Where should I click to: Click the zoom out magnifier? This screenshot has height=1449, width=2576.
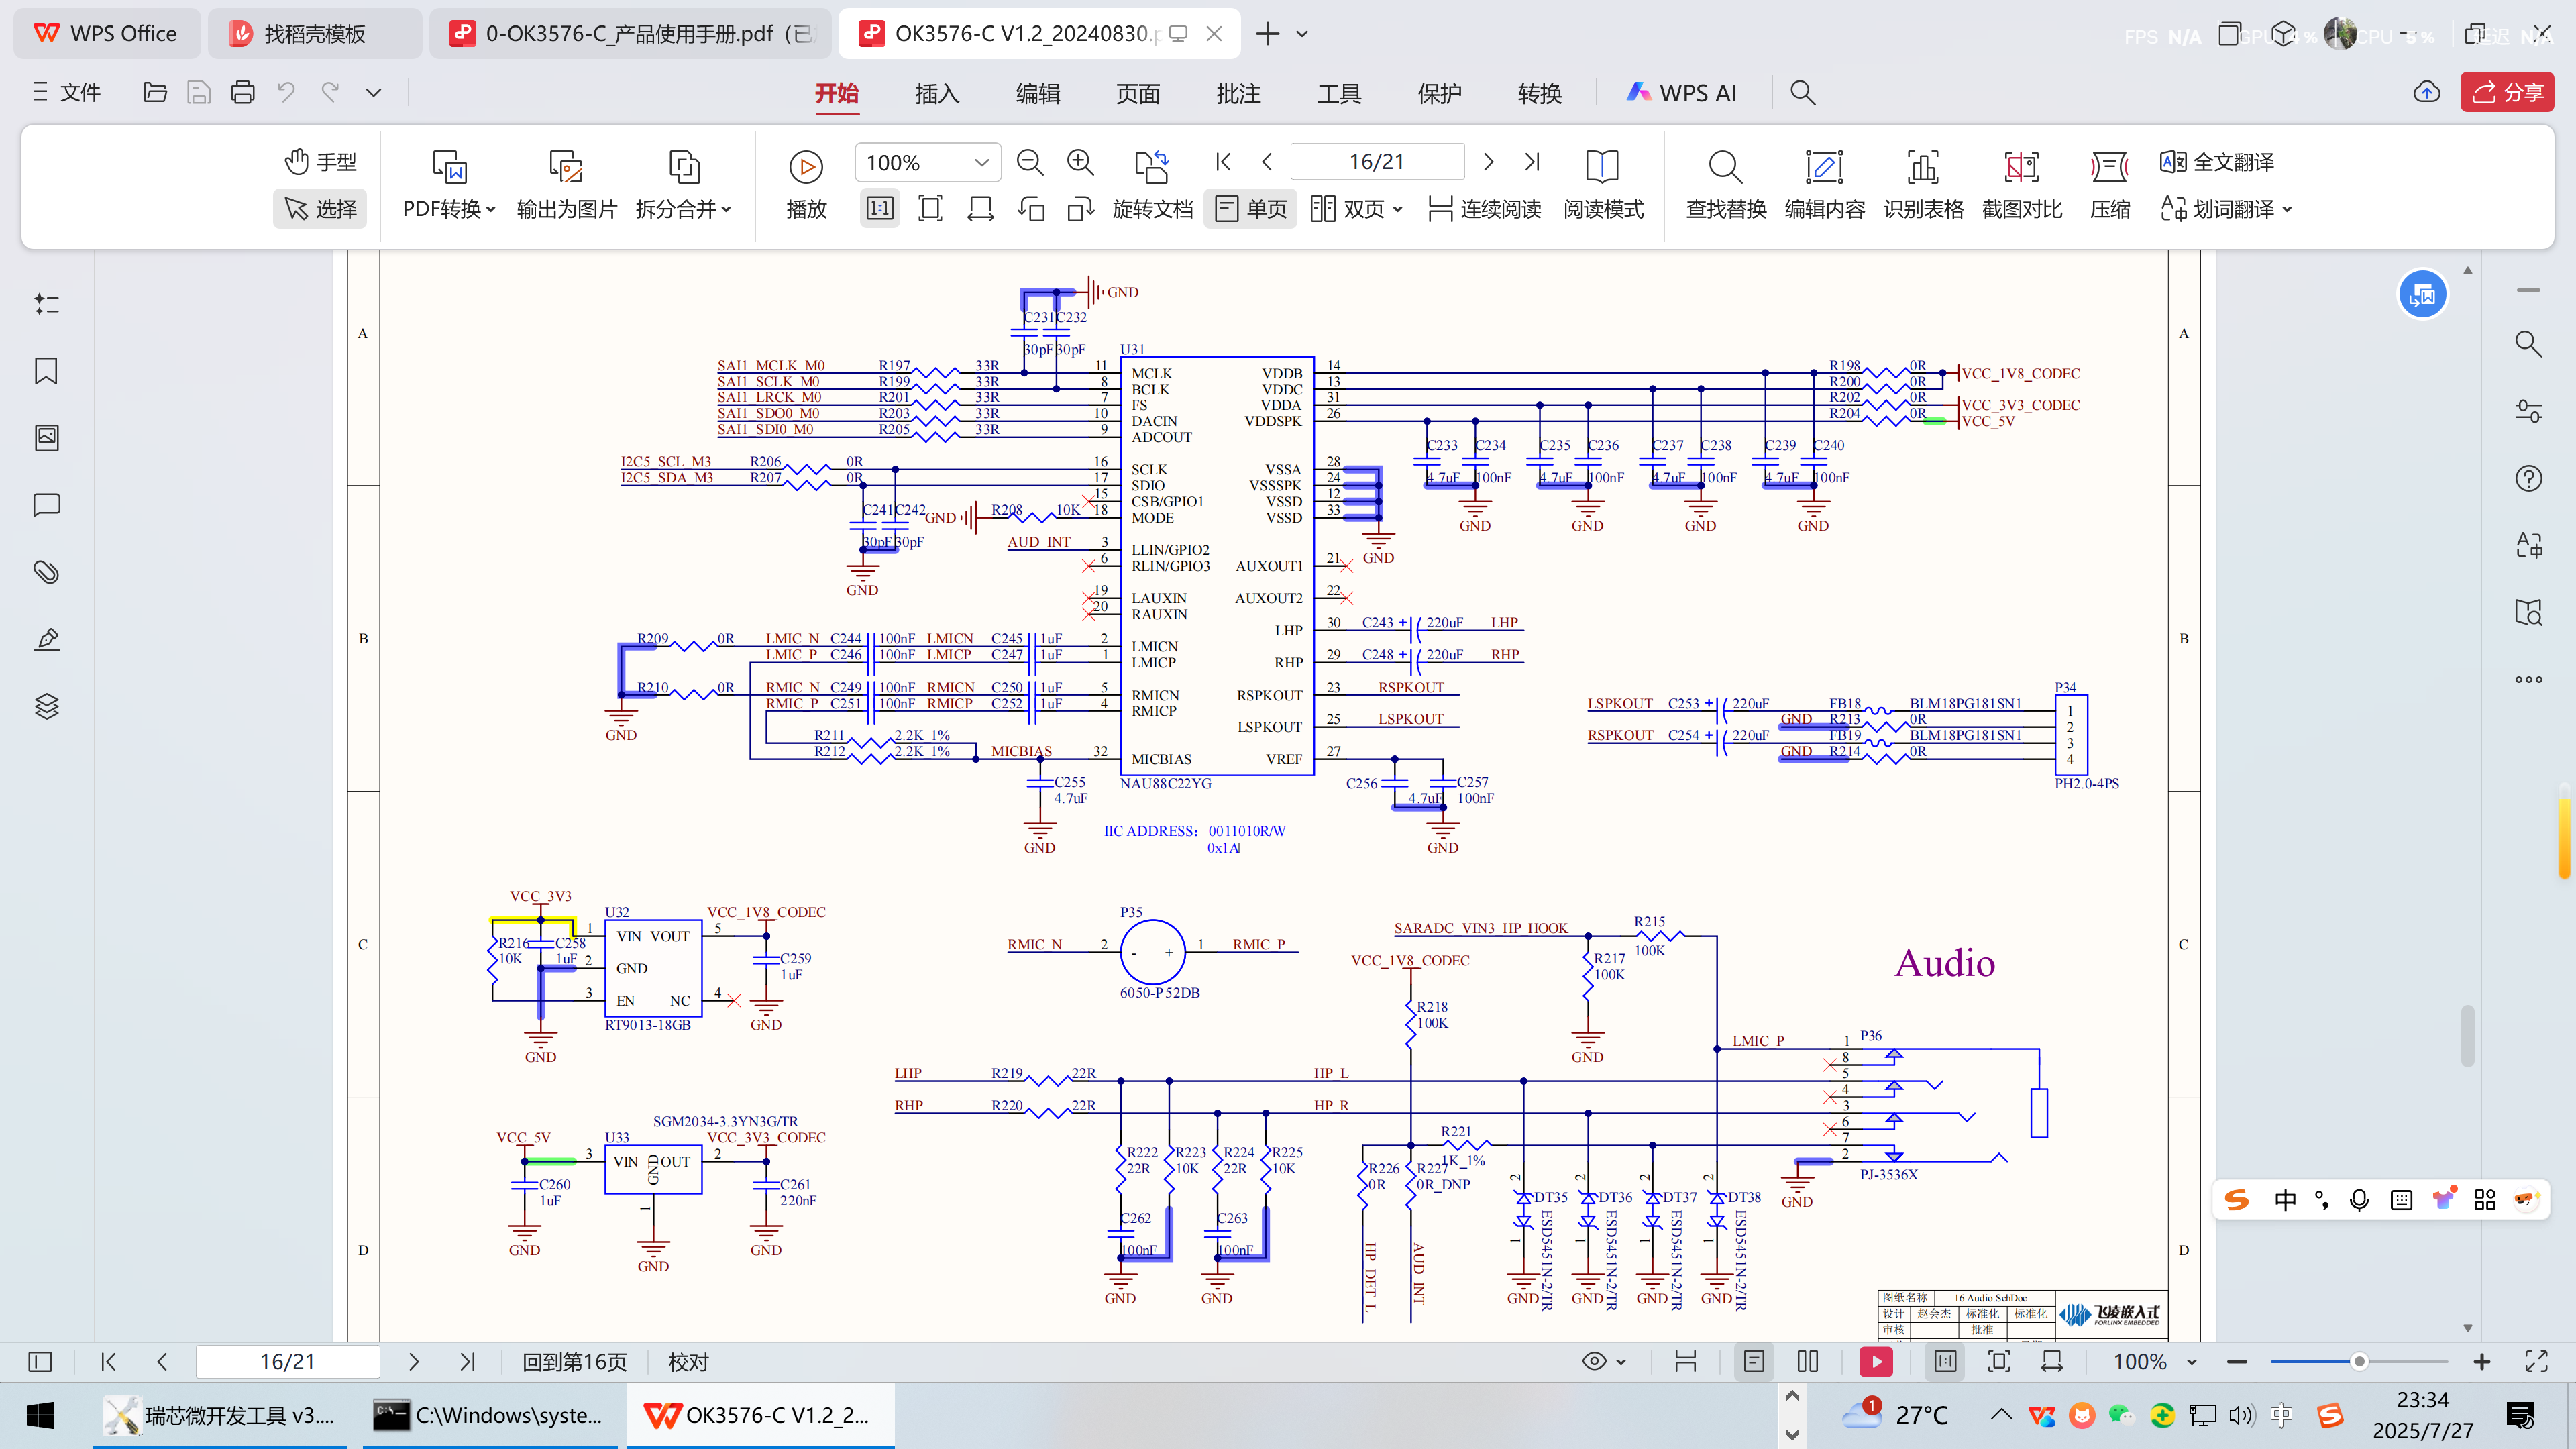1030,162
